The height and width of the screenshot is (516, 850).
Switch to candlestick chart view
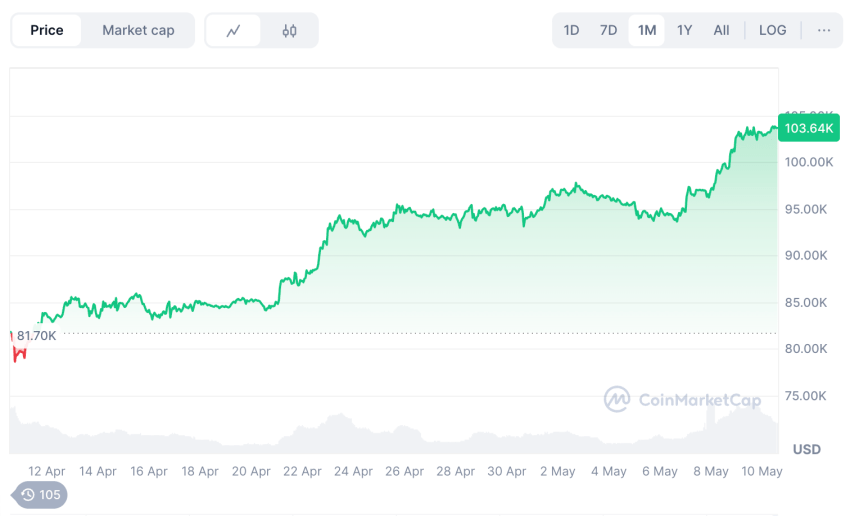290,31
